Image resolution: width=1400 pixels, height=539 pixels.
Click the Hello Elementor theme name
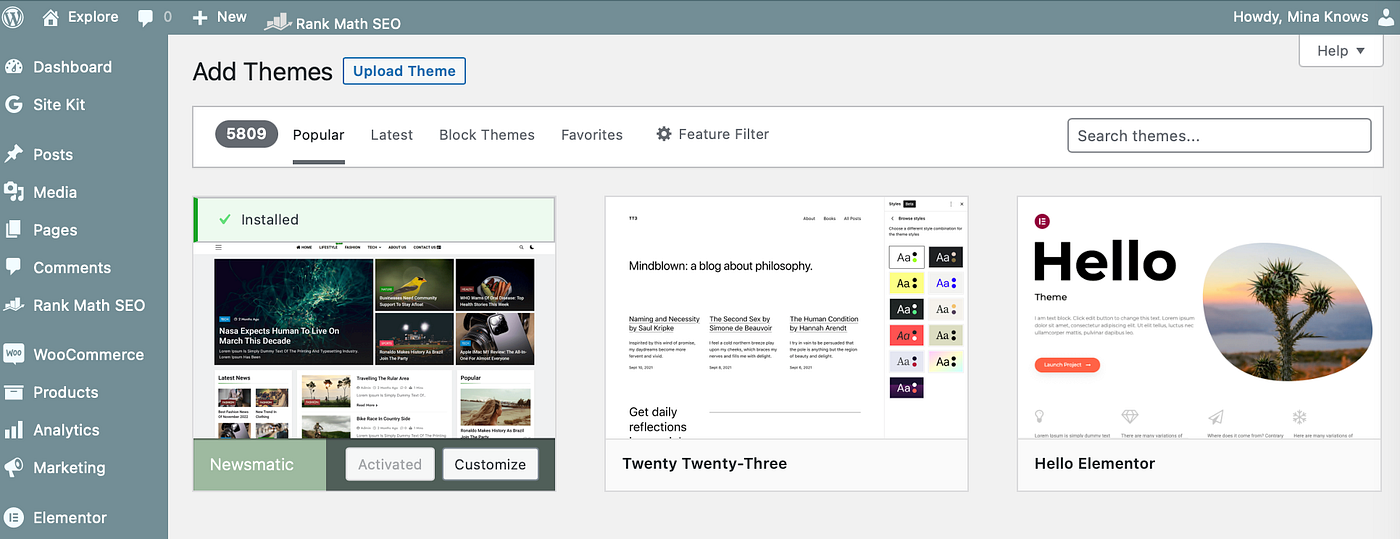(1094, 464)
